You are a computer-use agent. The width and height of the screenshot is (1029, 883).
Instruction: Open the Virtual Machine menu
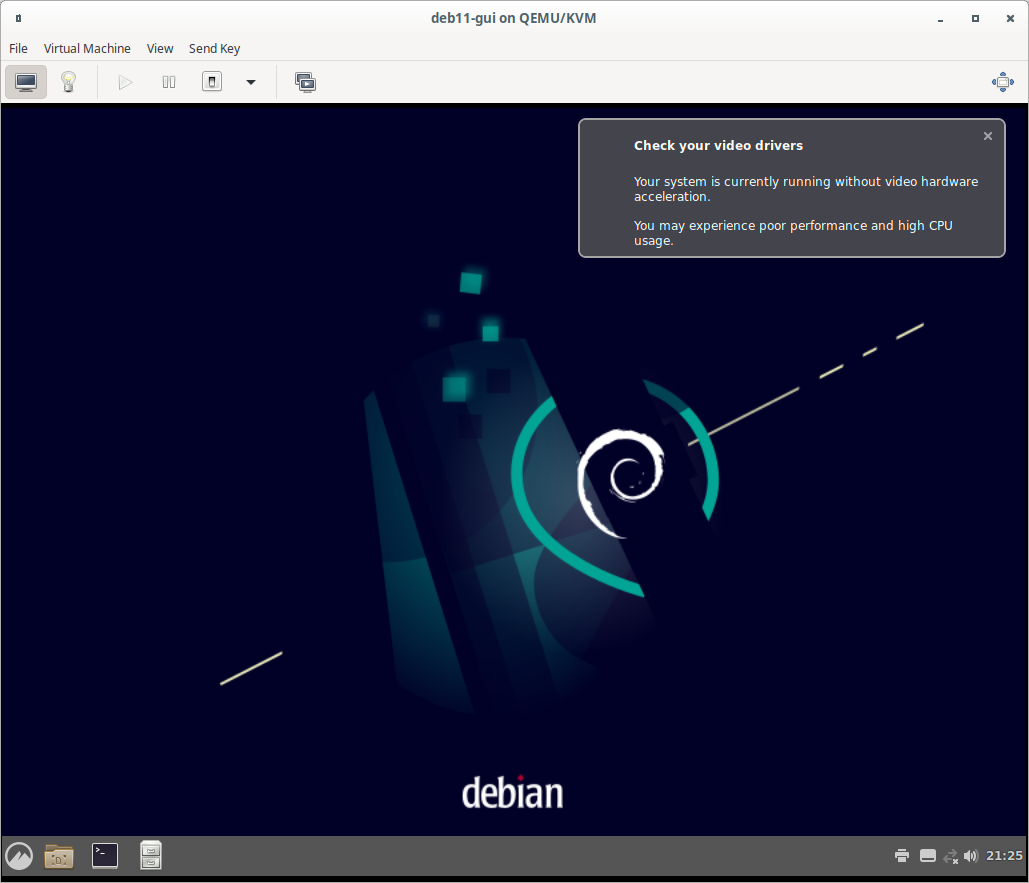[x=87, y=49]
